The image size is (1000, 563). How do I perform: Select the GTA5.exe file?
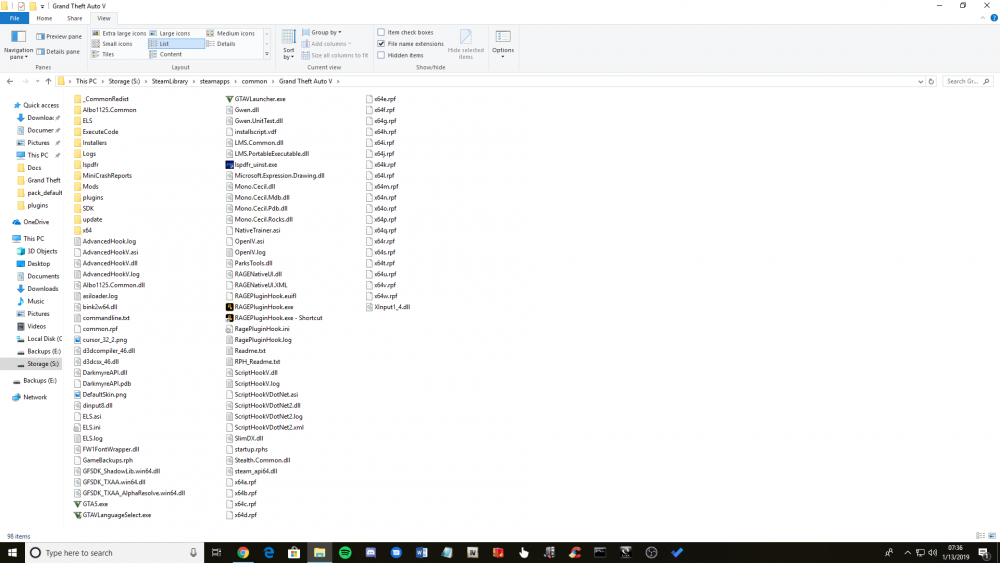(x=91, y=504)
